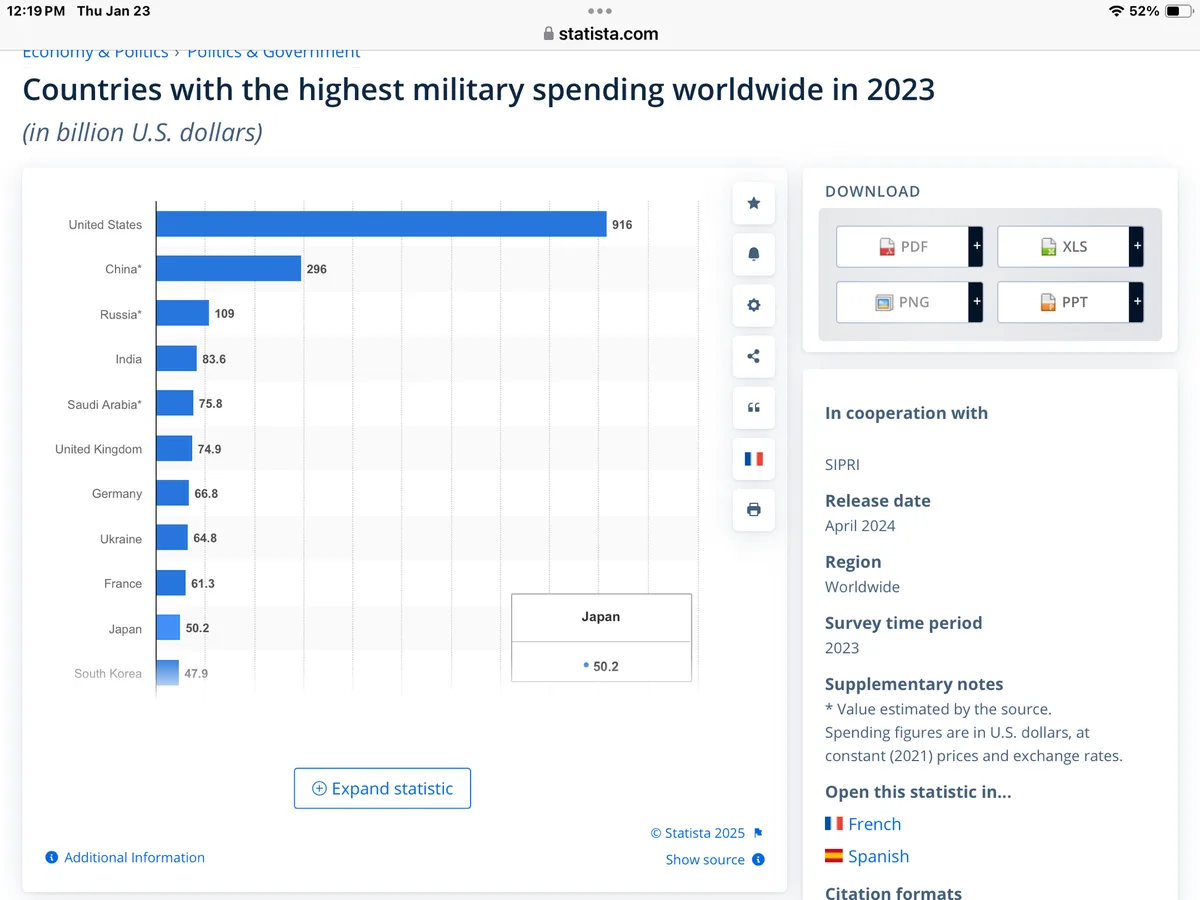Click the United Kingdom bar in chart

point(174,448)
